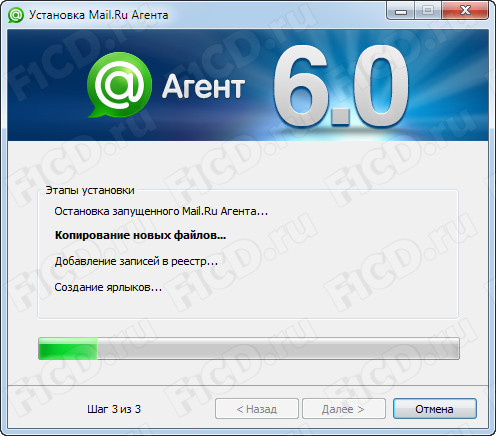
Task: Click the disabled Далее > button
Action: pos(344,409)
